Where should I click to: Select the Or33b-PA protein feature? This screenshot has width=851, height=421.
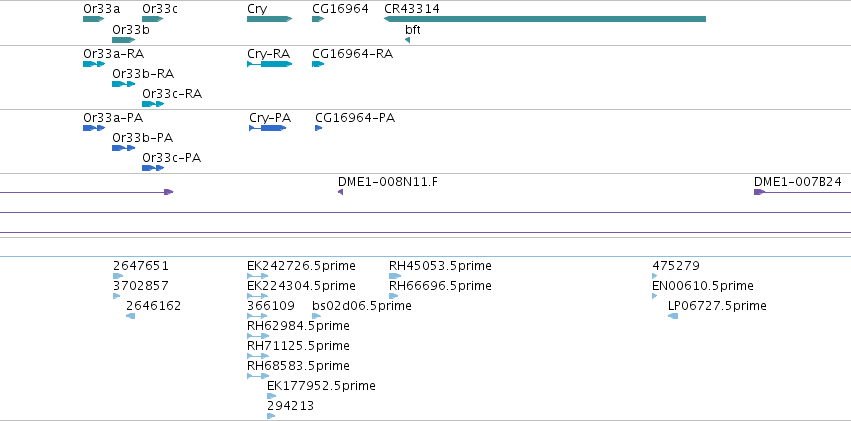(x=124, y=148)
